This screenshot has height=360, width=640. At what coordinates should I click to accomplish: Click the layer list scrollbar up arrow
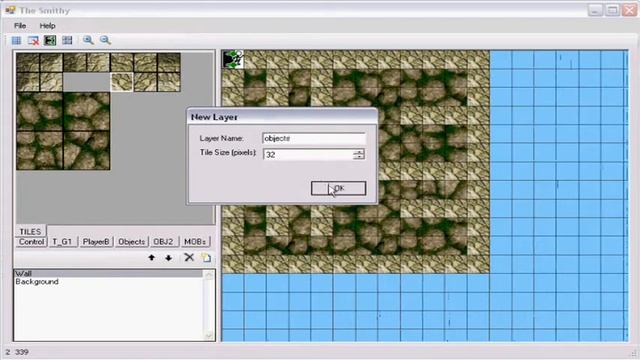pyautogui.click(x=209, y=275)
